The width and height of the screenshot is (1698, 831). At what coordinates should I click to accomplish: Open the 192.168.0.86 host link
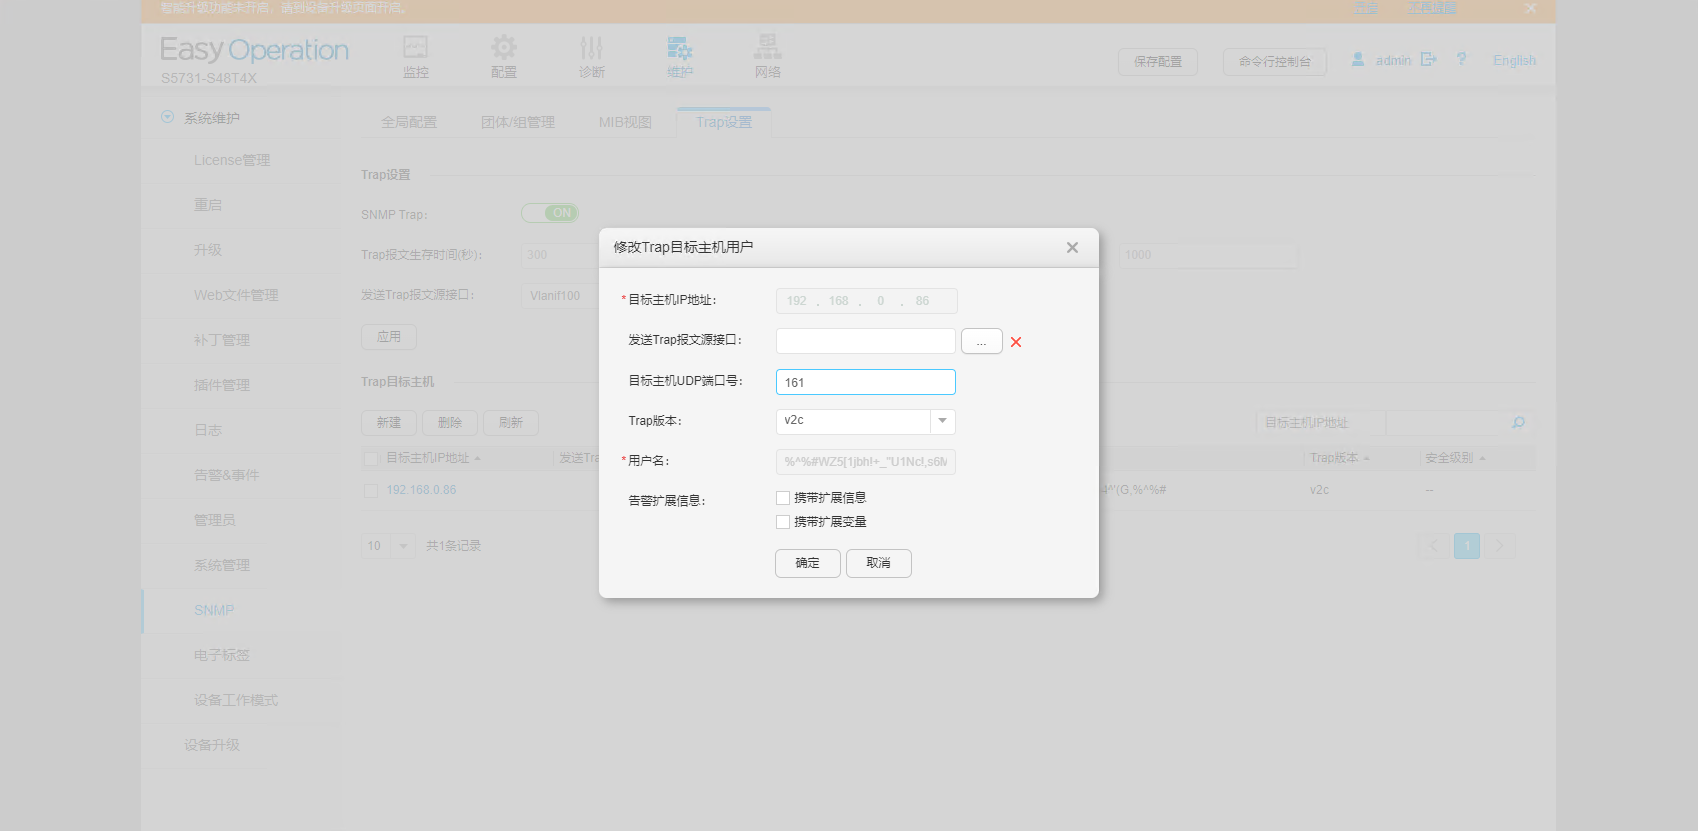[421, 490]
